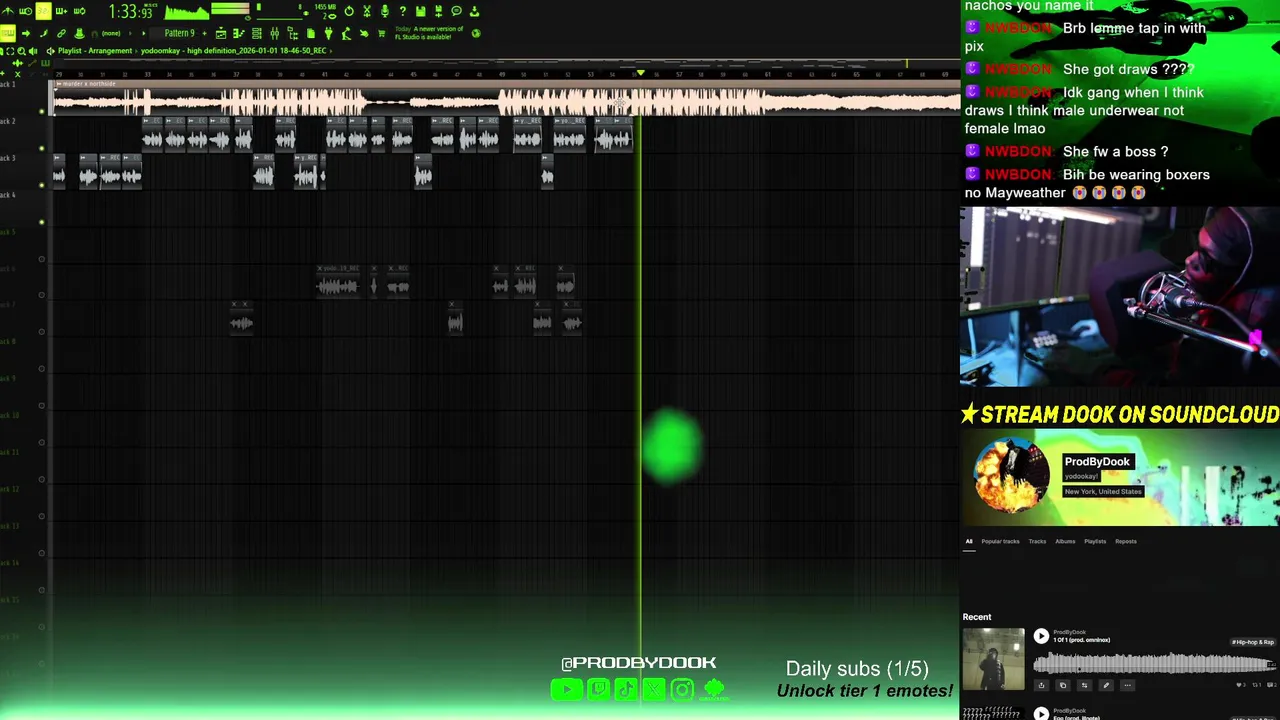Viewport: 1280px width, 720px height.
Task: Unmute Track 7 with its mute dot
Action: [x=41, y=331]
